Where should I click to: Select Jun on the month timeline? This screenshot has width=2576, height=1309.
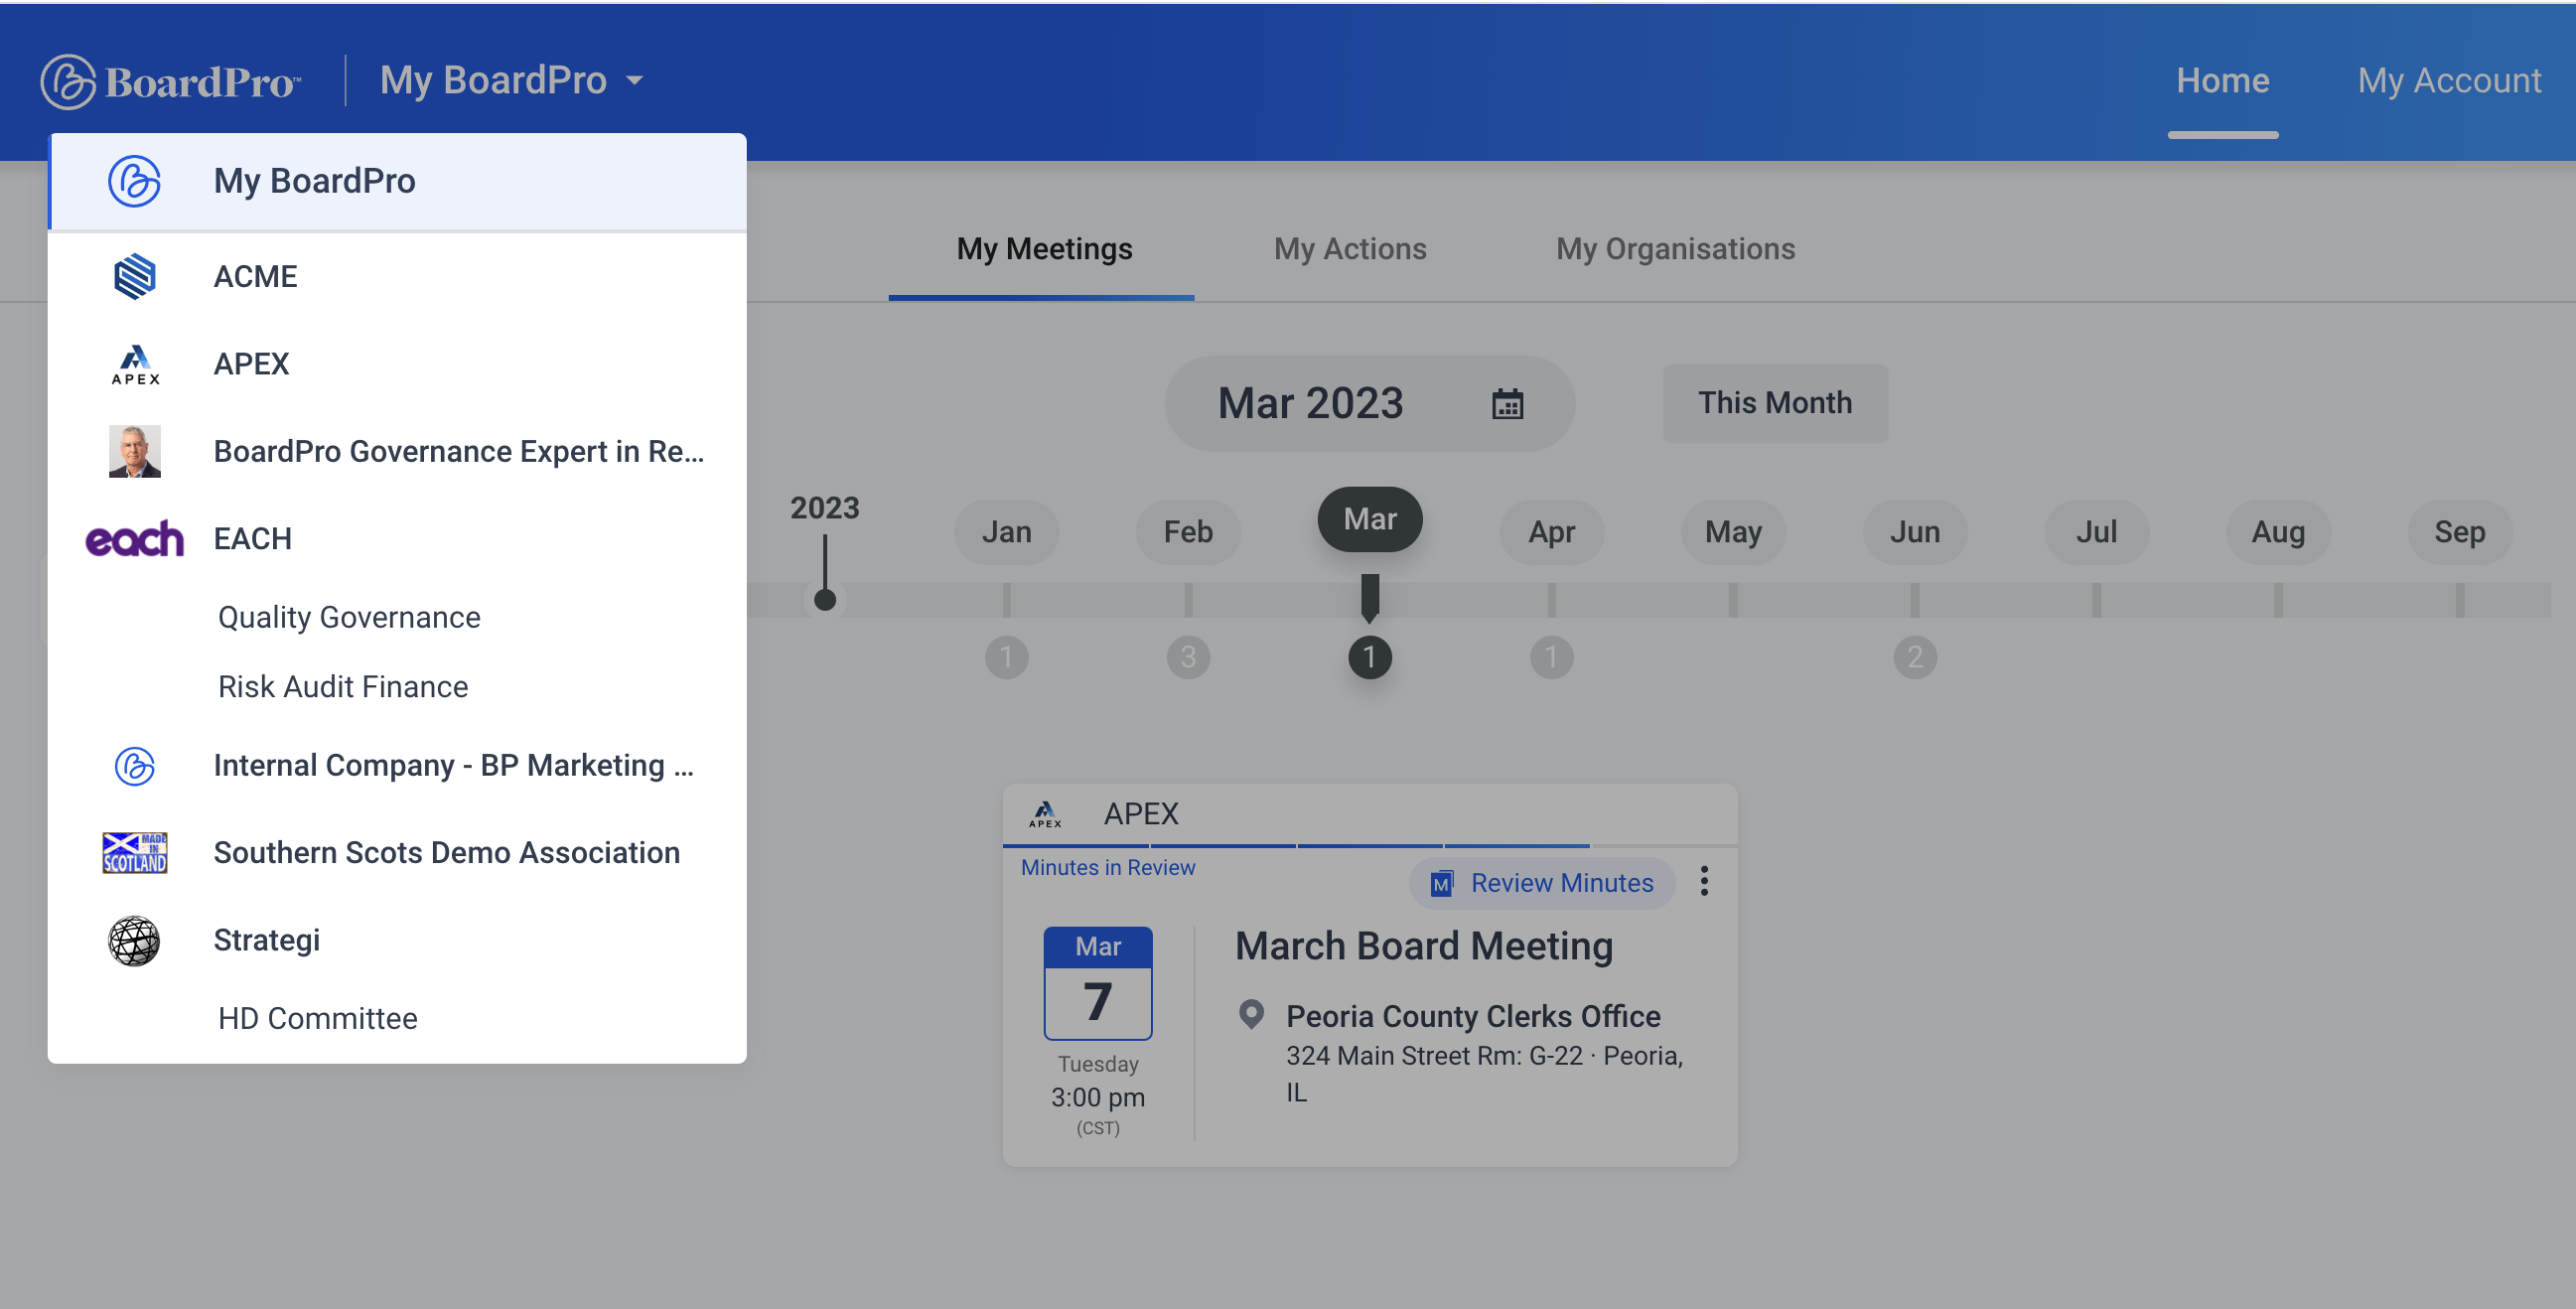pyautogui.click(x=1914, y=532)
